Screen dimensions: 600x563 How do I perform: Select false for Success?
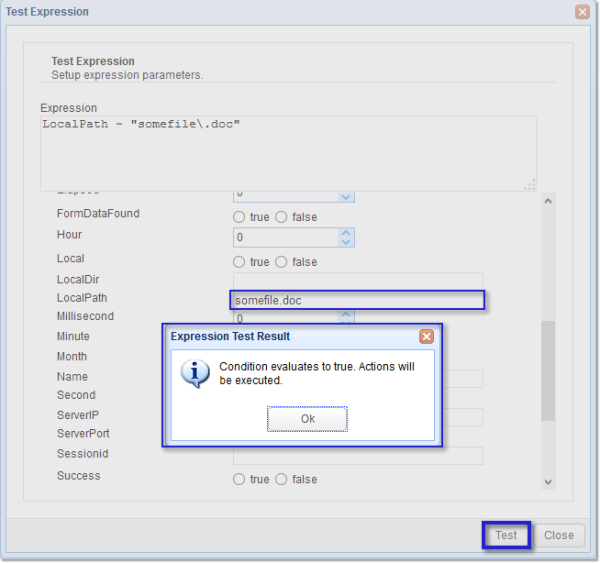281,479
